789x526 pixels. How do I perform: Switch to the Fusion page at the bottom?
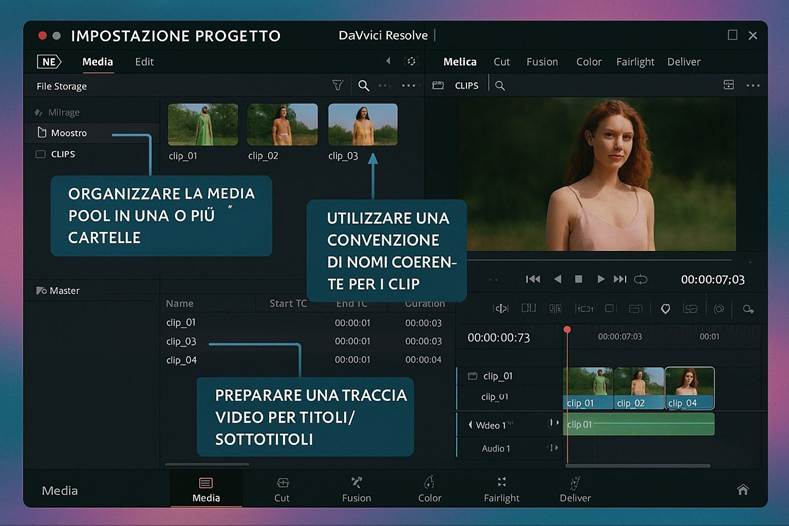pyautogui.click(x=356, y=490)
